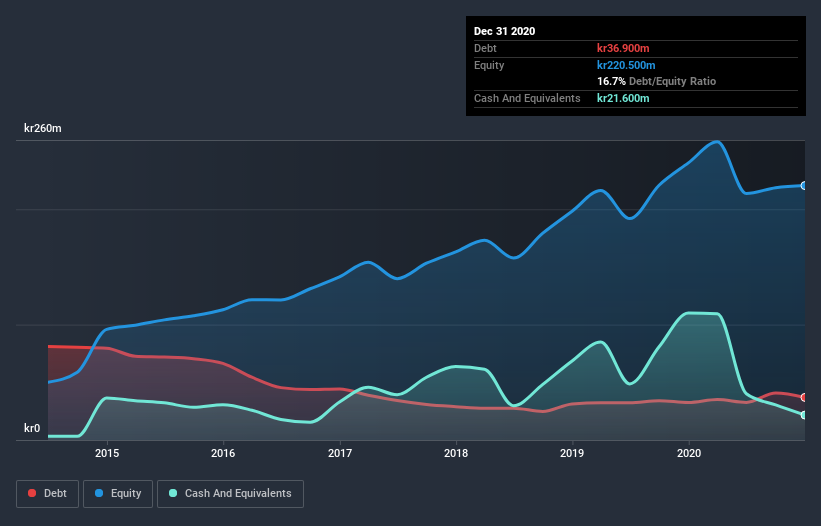Click the kr21.600m cash value

623,98
